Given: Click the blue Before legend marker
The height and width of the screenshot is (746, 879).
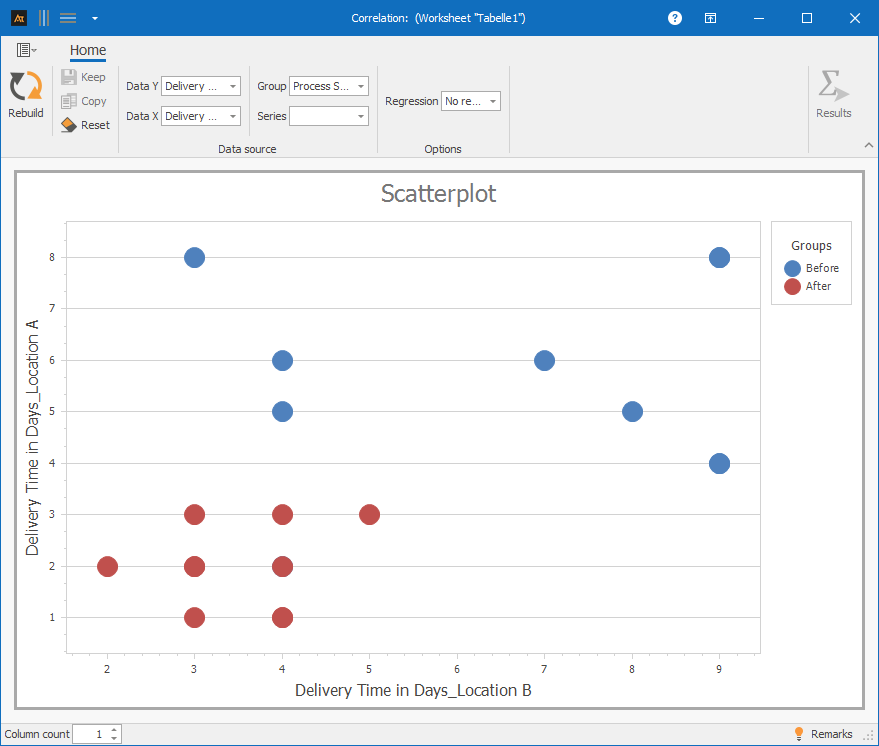Looking at the screenshot, I should [792, 268].
